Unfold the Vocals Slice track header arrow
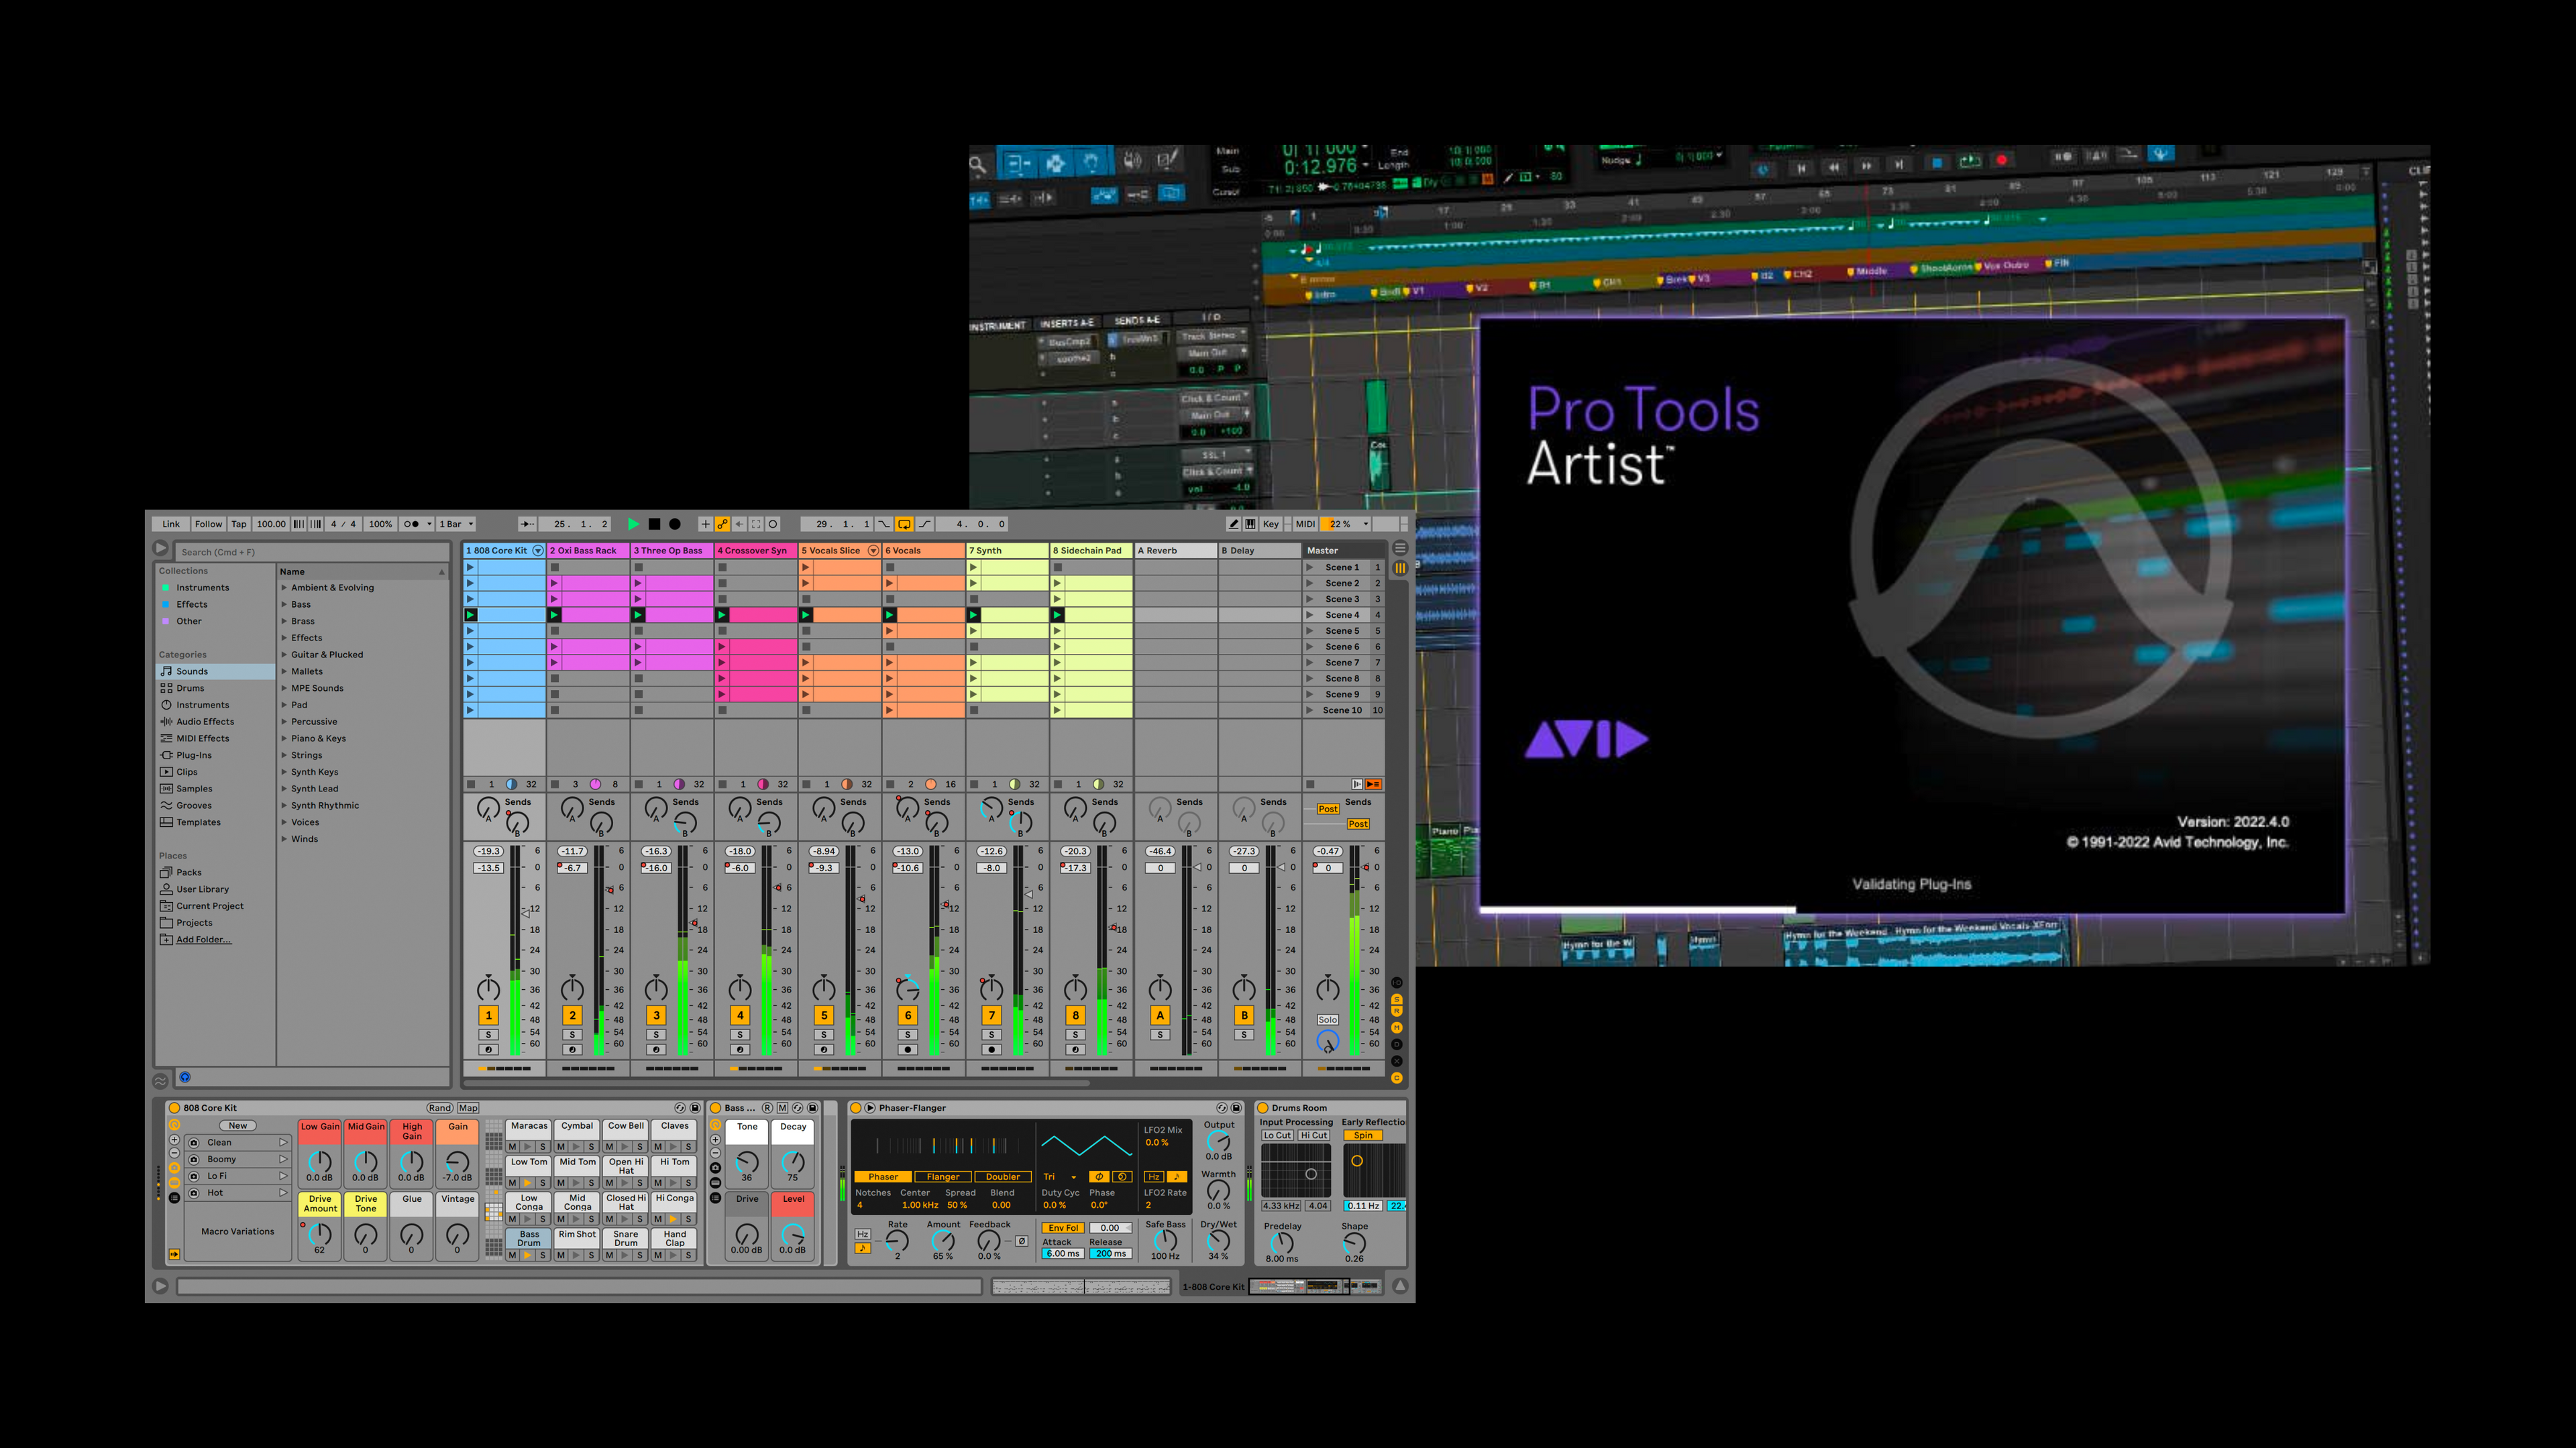This screenshot has width=2576, height=1448. tap(873, 551)
